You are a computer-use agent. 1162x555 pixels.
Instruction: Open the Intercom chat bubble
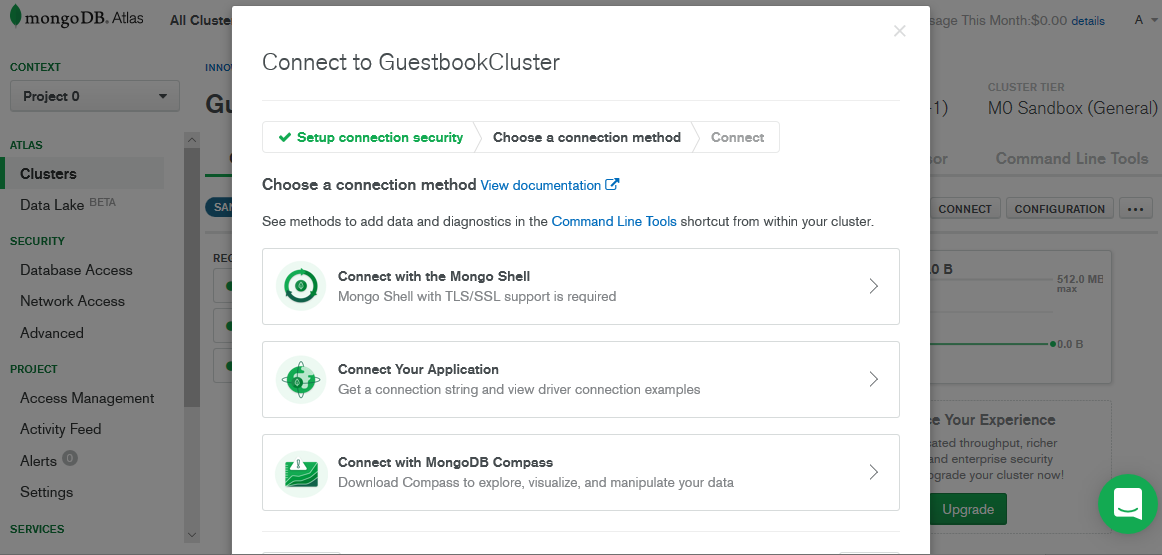coord(1127,504)
